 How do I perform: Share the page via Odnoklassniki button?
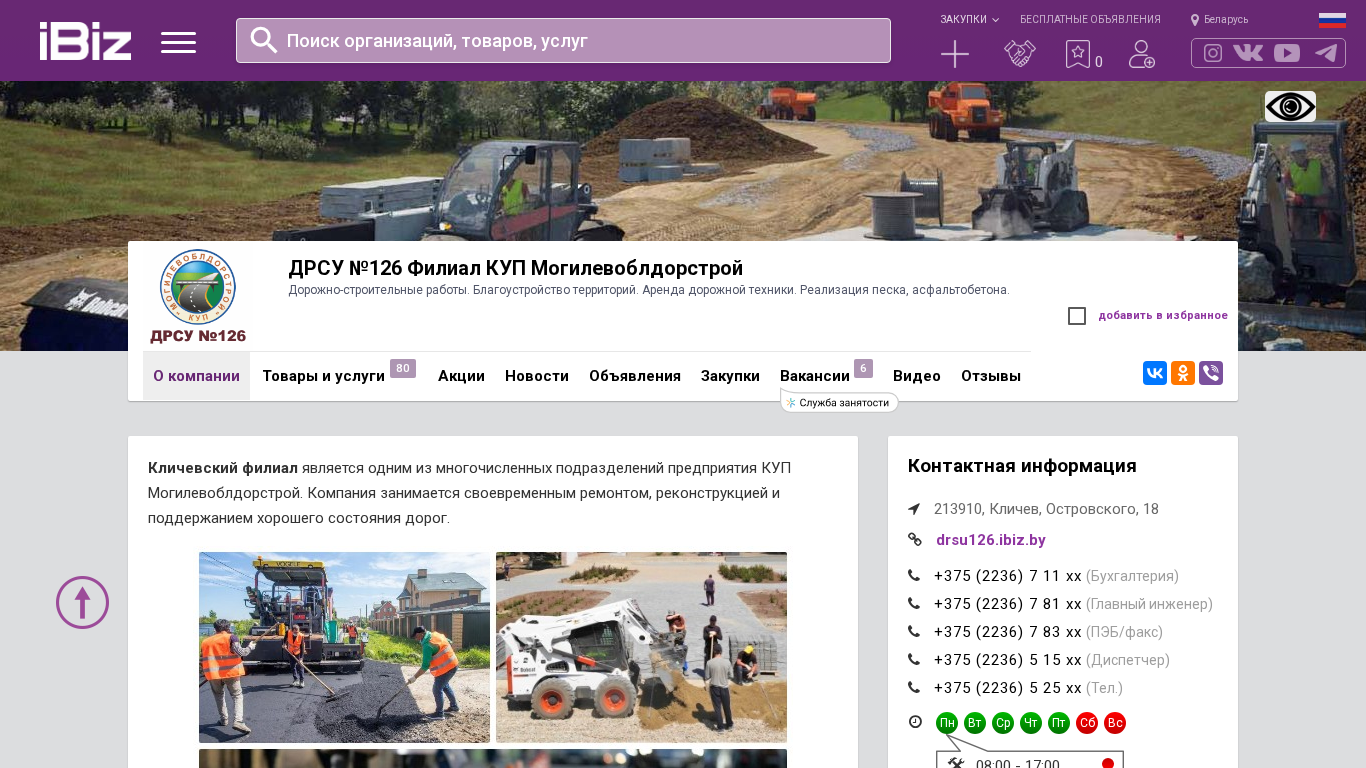click(x=1183, y=373)
